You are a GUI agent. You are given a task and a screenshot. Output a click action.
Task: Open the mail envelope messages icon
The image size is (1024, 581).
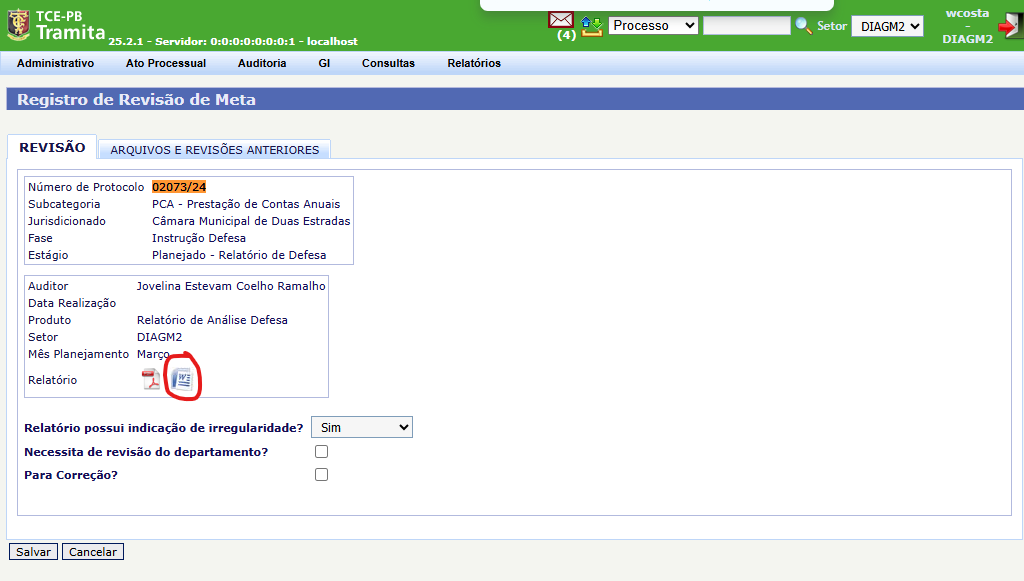coord(561,20)
